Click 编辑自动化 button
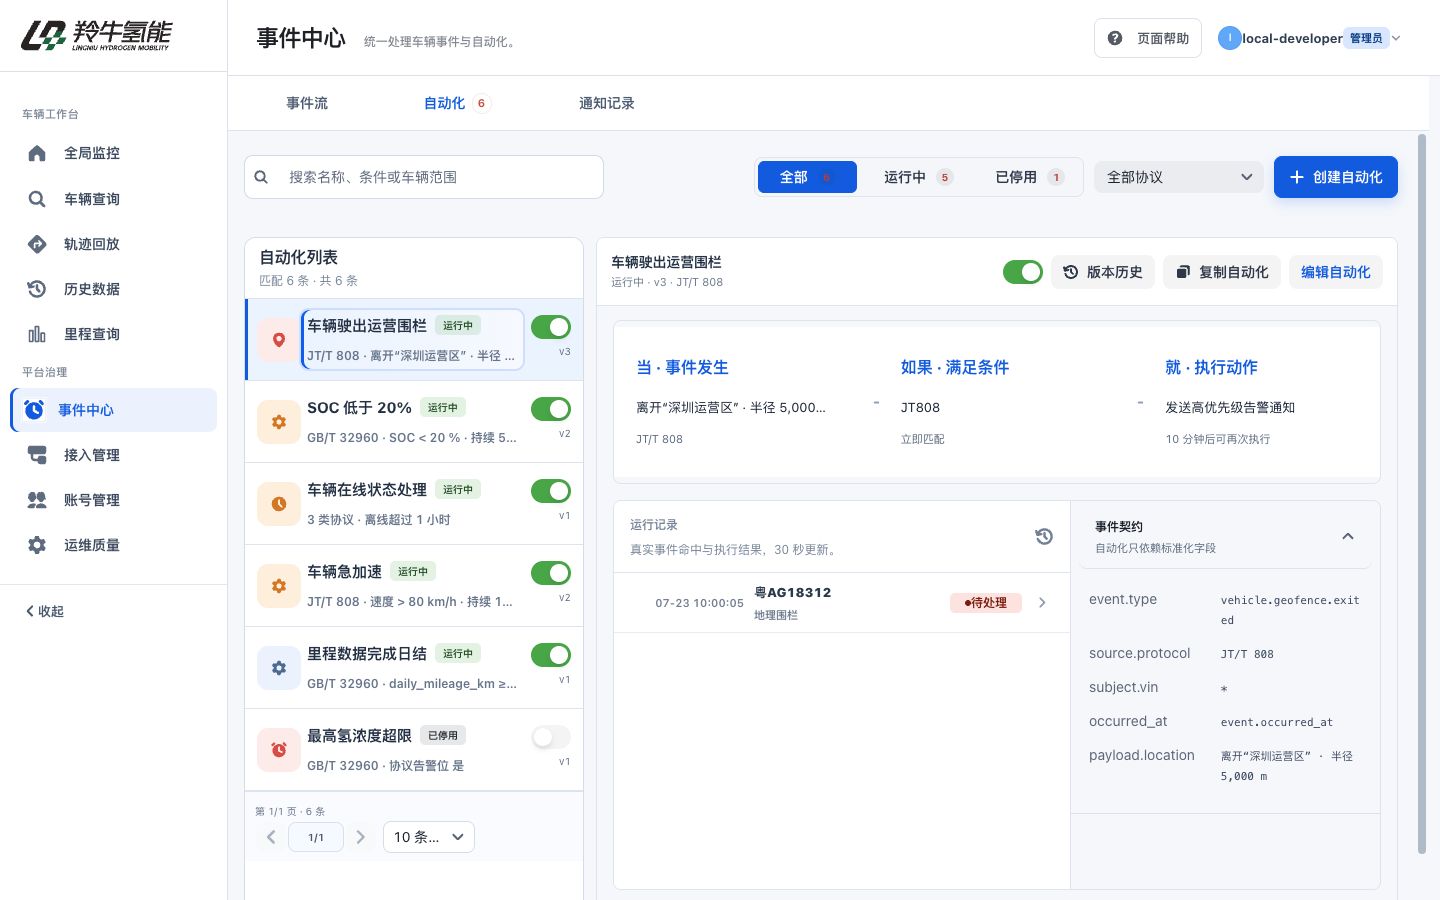Viewport: 1440px width, 900px height. (1336, 272)
